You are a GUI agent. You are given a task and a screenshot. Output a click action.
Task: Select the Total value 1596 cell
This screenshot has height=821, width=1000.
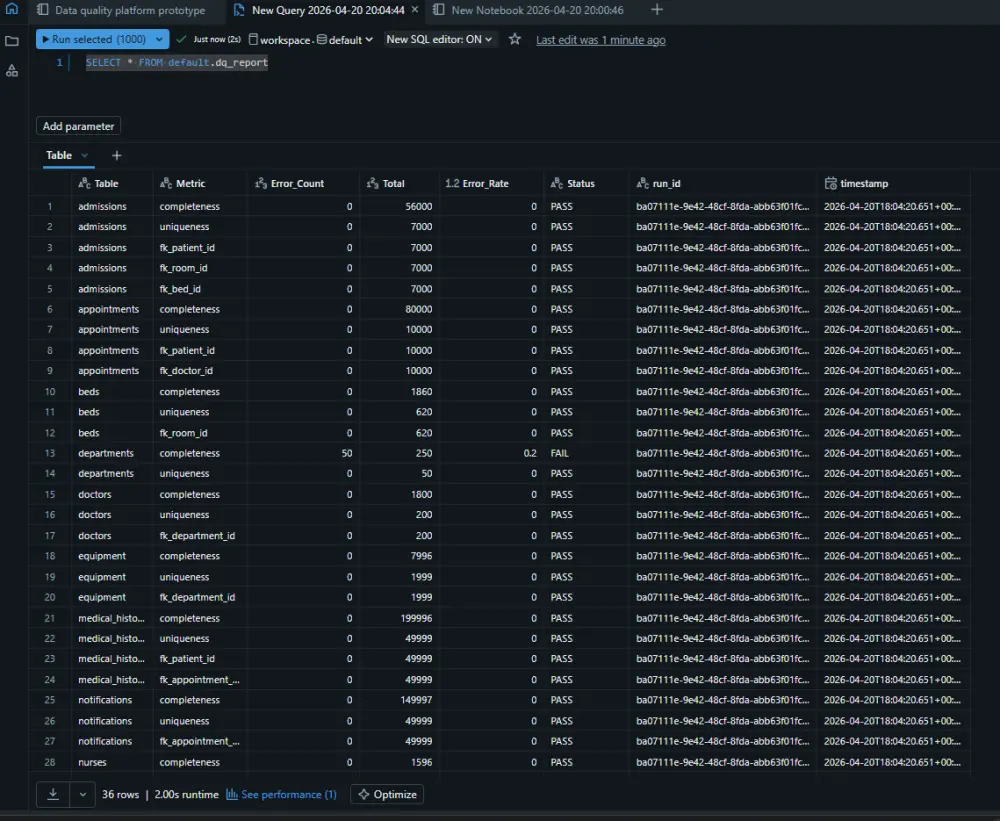tap(399, 762)
